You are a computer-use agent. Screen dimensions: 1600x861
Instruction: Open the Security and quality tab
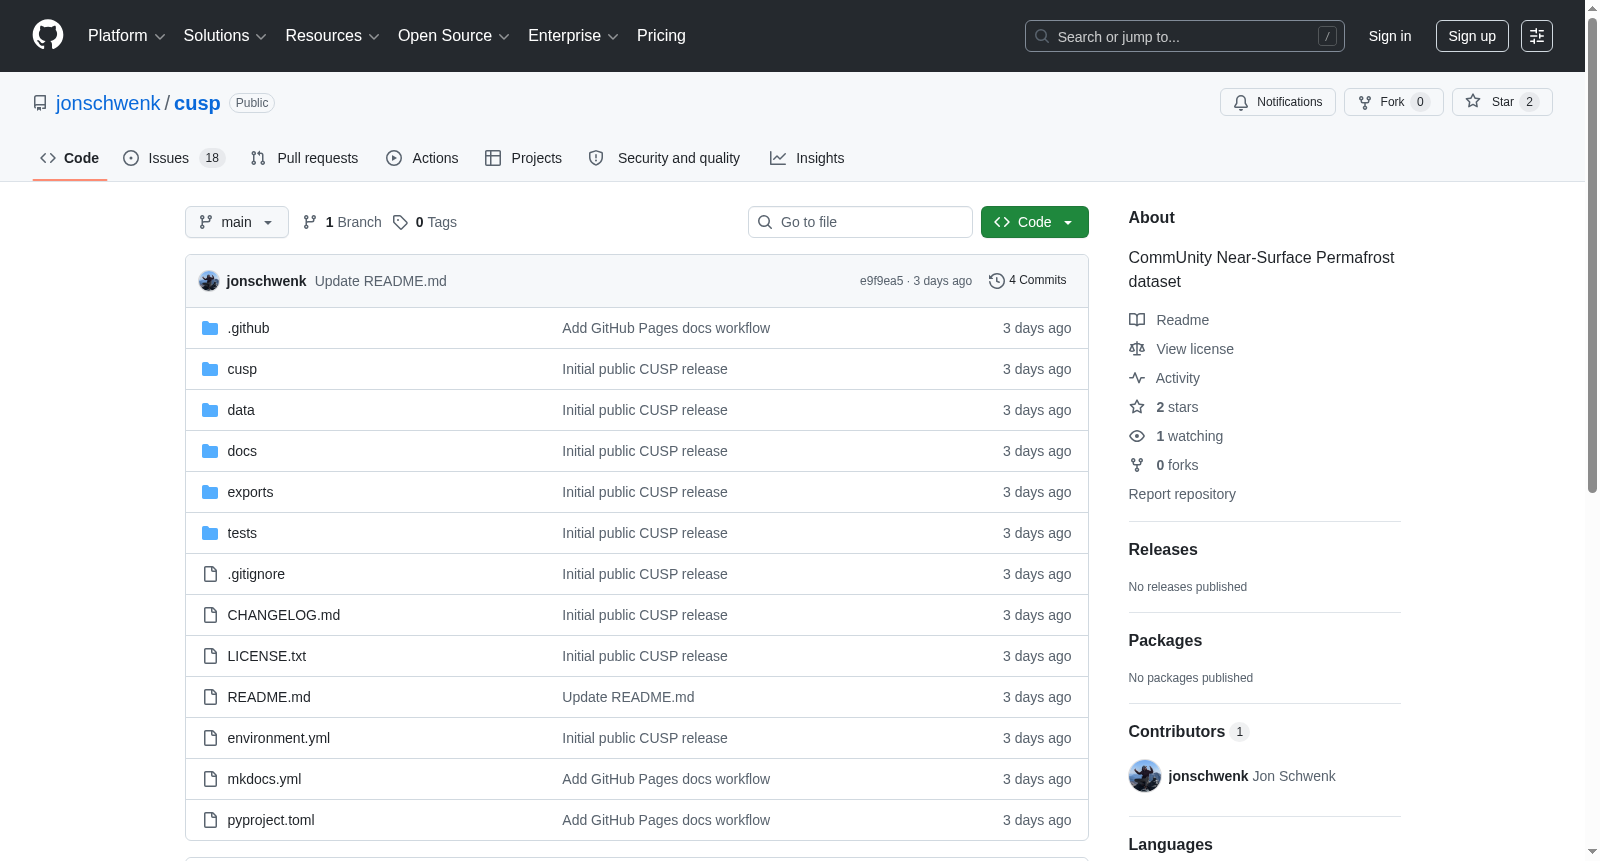coord(664,158)
